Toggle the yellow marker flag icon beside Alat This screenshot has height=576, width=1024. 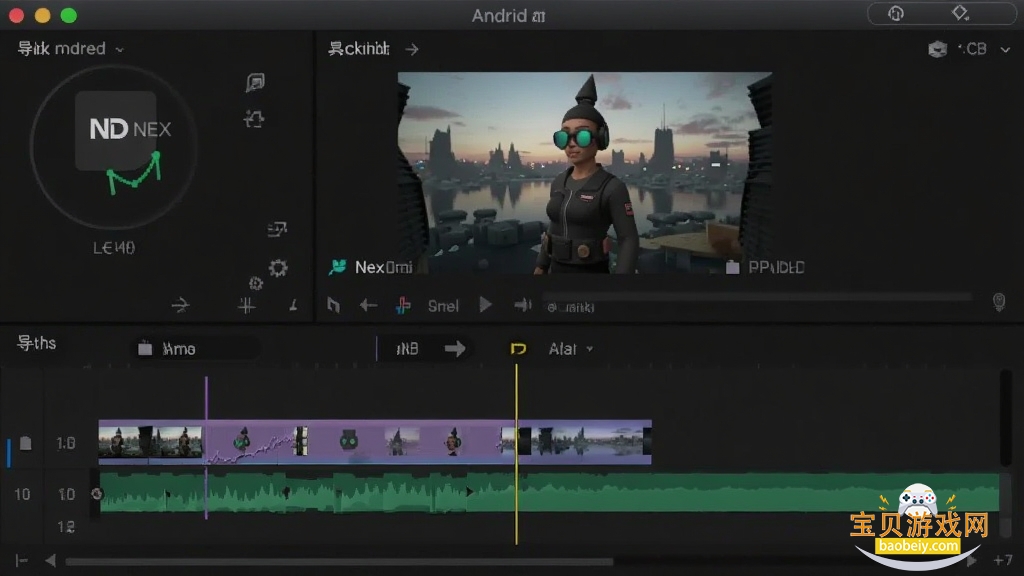coord(518,349)
